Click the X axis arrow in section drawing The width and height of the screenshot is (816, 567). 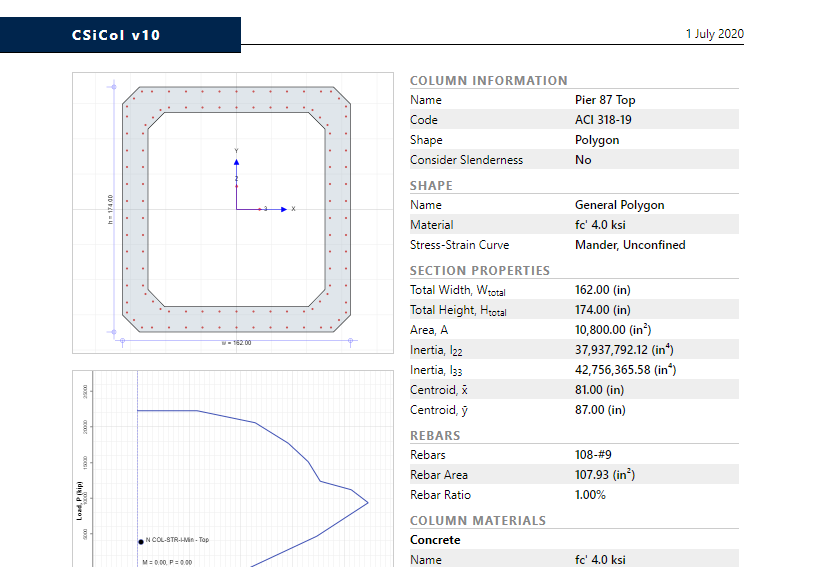click(283, 209)
